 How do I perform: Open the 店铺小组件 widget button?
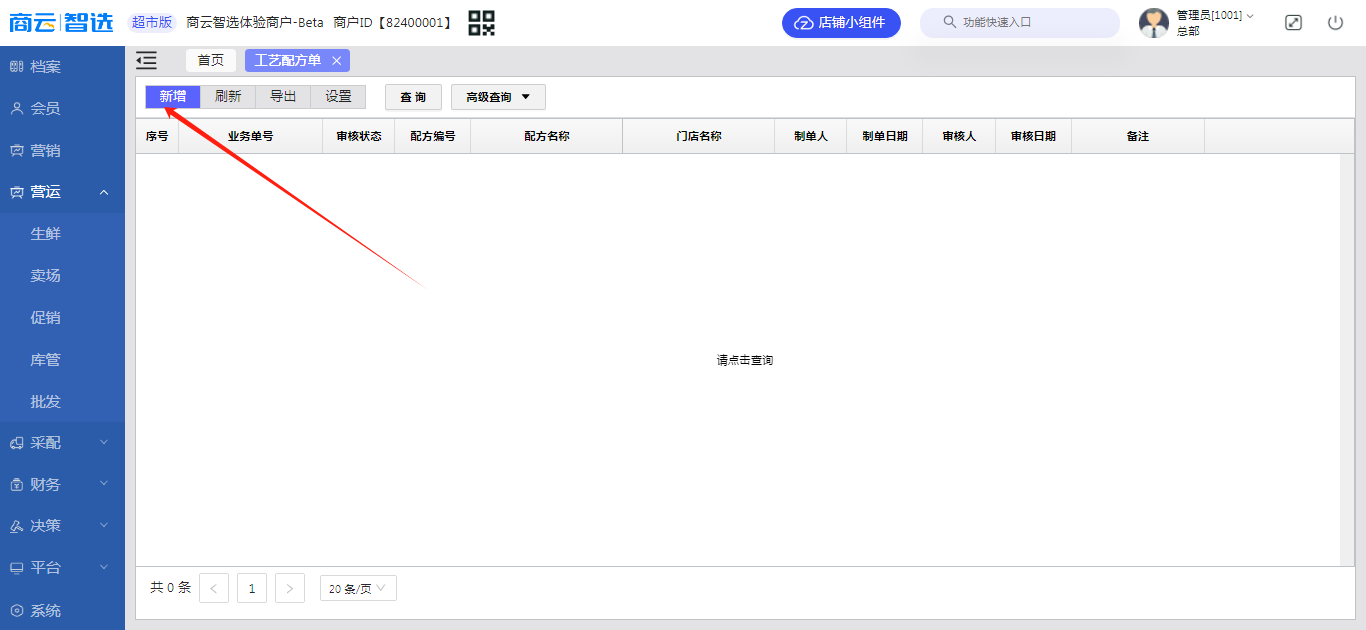click(841, 23)
